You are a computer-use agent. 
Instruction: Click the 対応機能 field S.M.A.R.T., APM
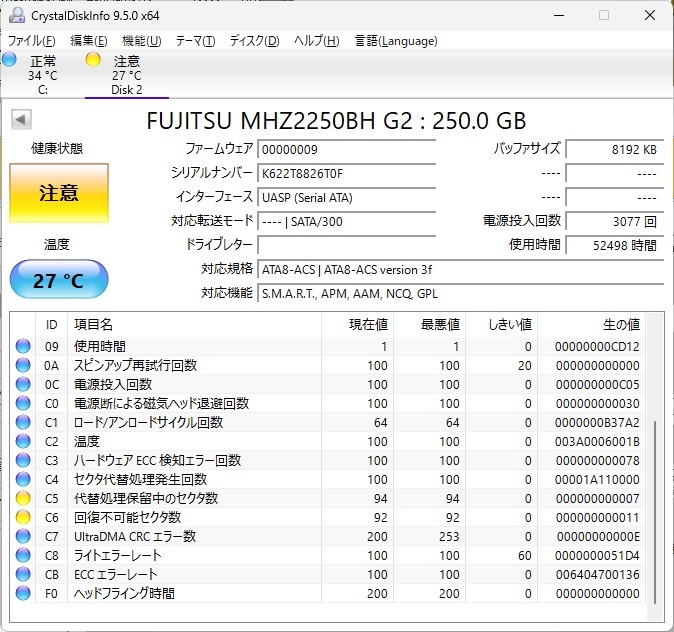tap(461, 294)
